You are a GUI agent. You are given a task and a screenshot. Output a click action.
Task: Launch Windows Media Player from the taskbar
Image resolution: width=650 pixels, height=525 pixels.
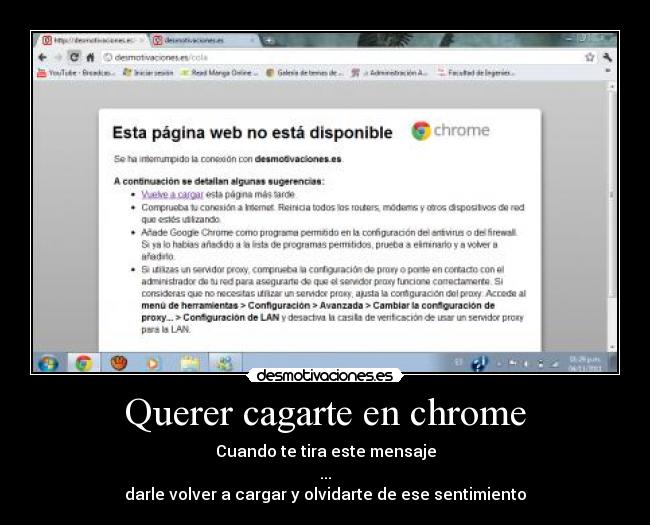coord(153,363)
